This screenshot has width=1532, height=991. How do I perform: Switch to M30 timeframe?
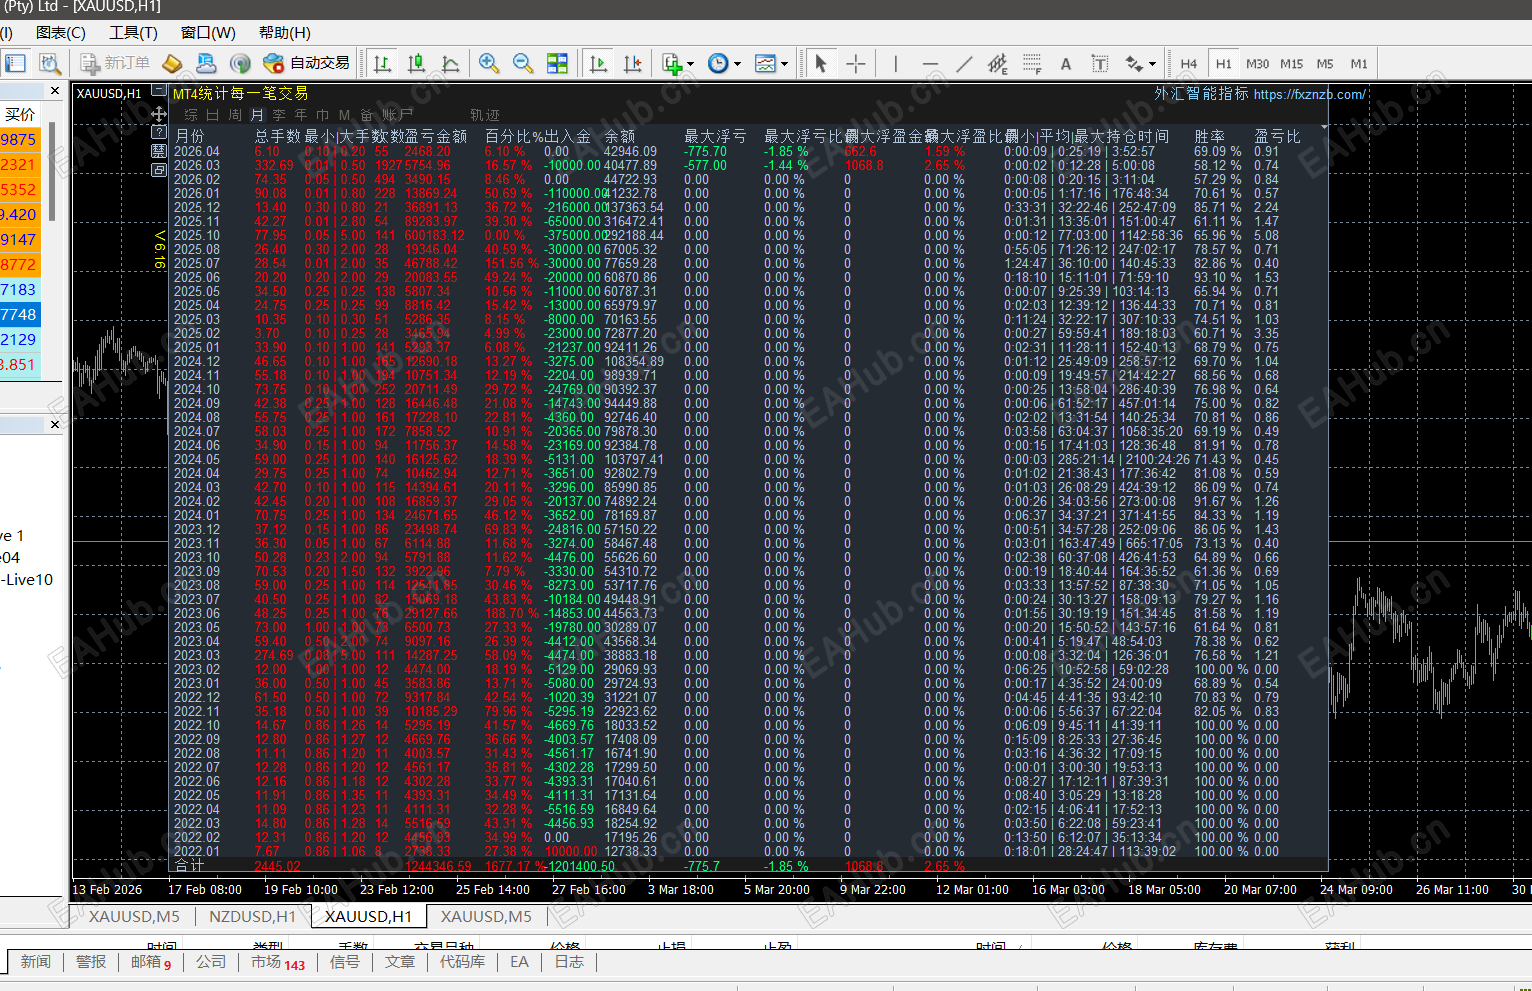pyautogui.click(x=1257, y=63)
